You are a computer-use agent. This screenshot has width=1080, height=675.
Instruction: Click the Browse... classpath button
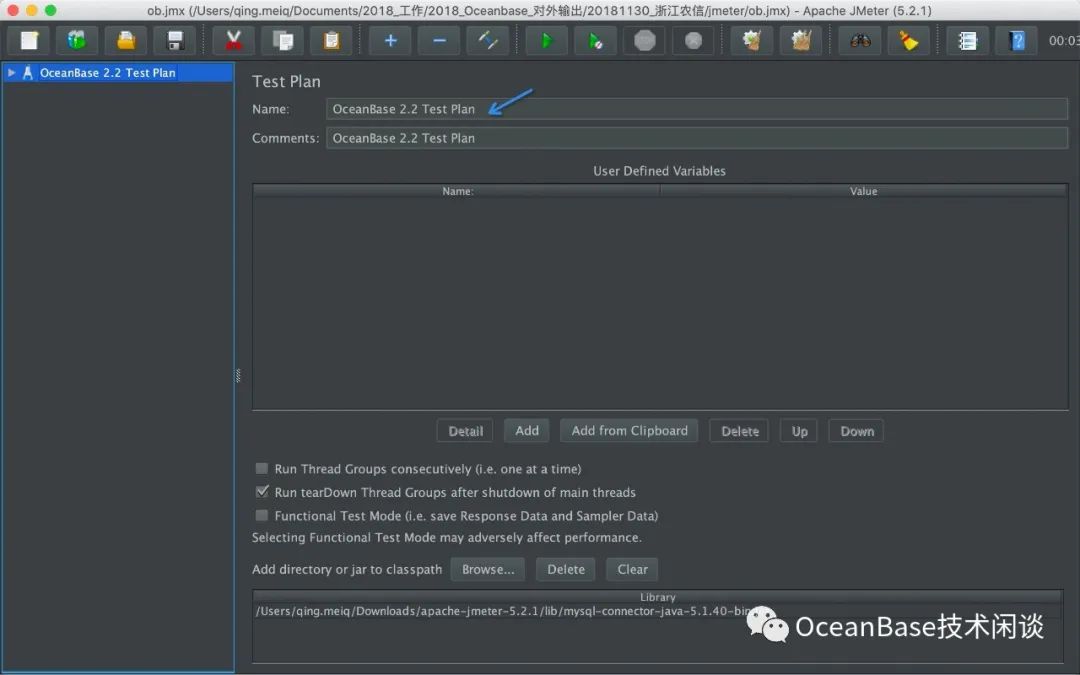[x=488, y=569]
